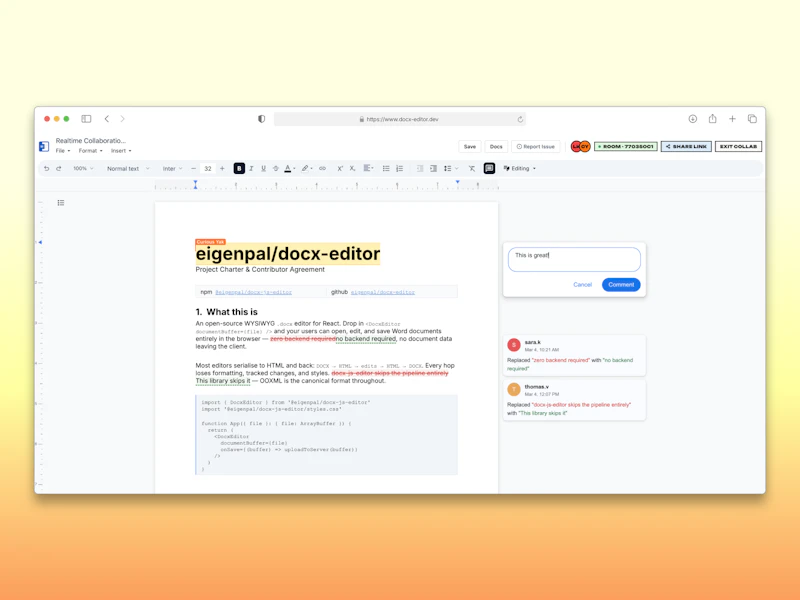Click the Safari address bar

pos(400,119)
